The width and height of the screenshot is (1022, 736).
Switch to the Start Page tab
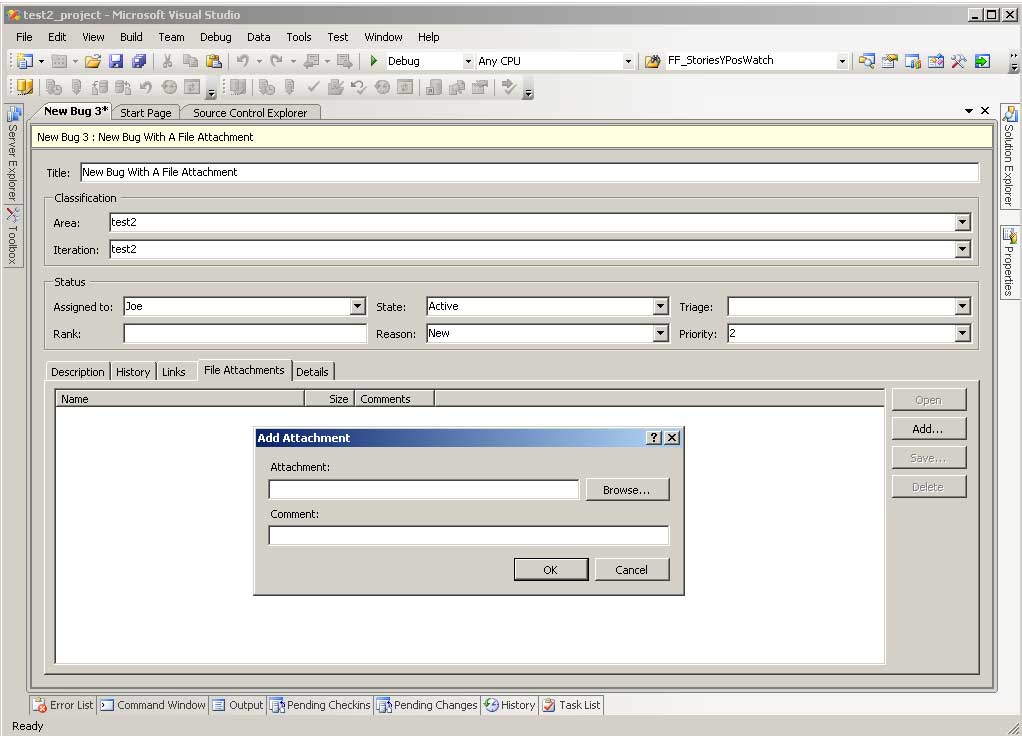coord(145,113)
